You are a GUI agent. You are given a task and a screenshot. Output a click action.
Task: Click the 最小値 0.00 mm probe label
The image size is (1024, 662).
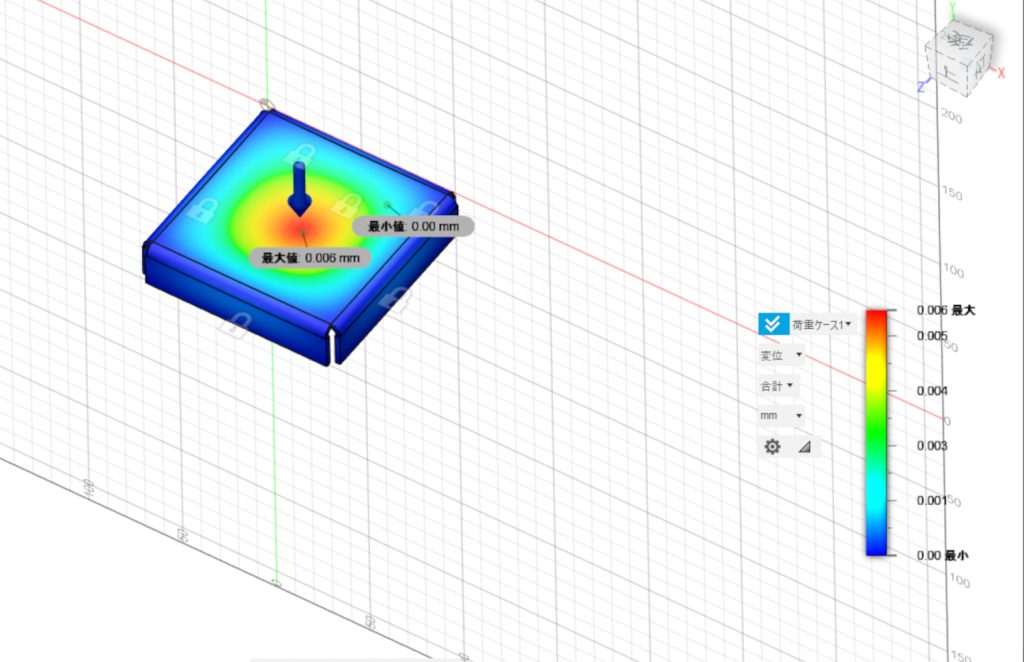[x=414, y=227]
